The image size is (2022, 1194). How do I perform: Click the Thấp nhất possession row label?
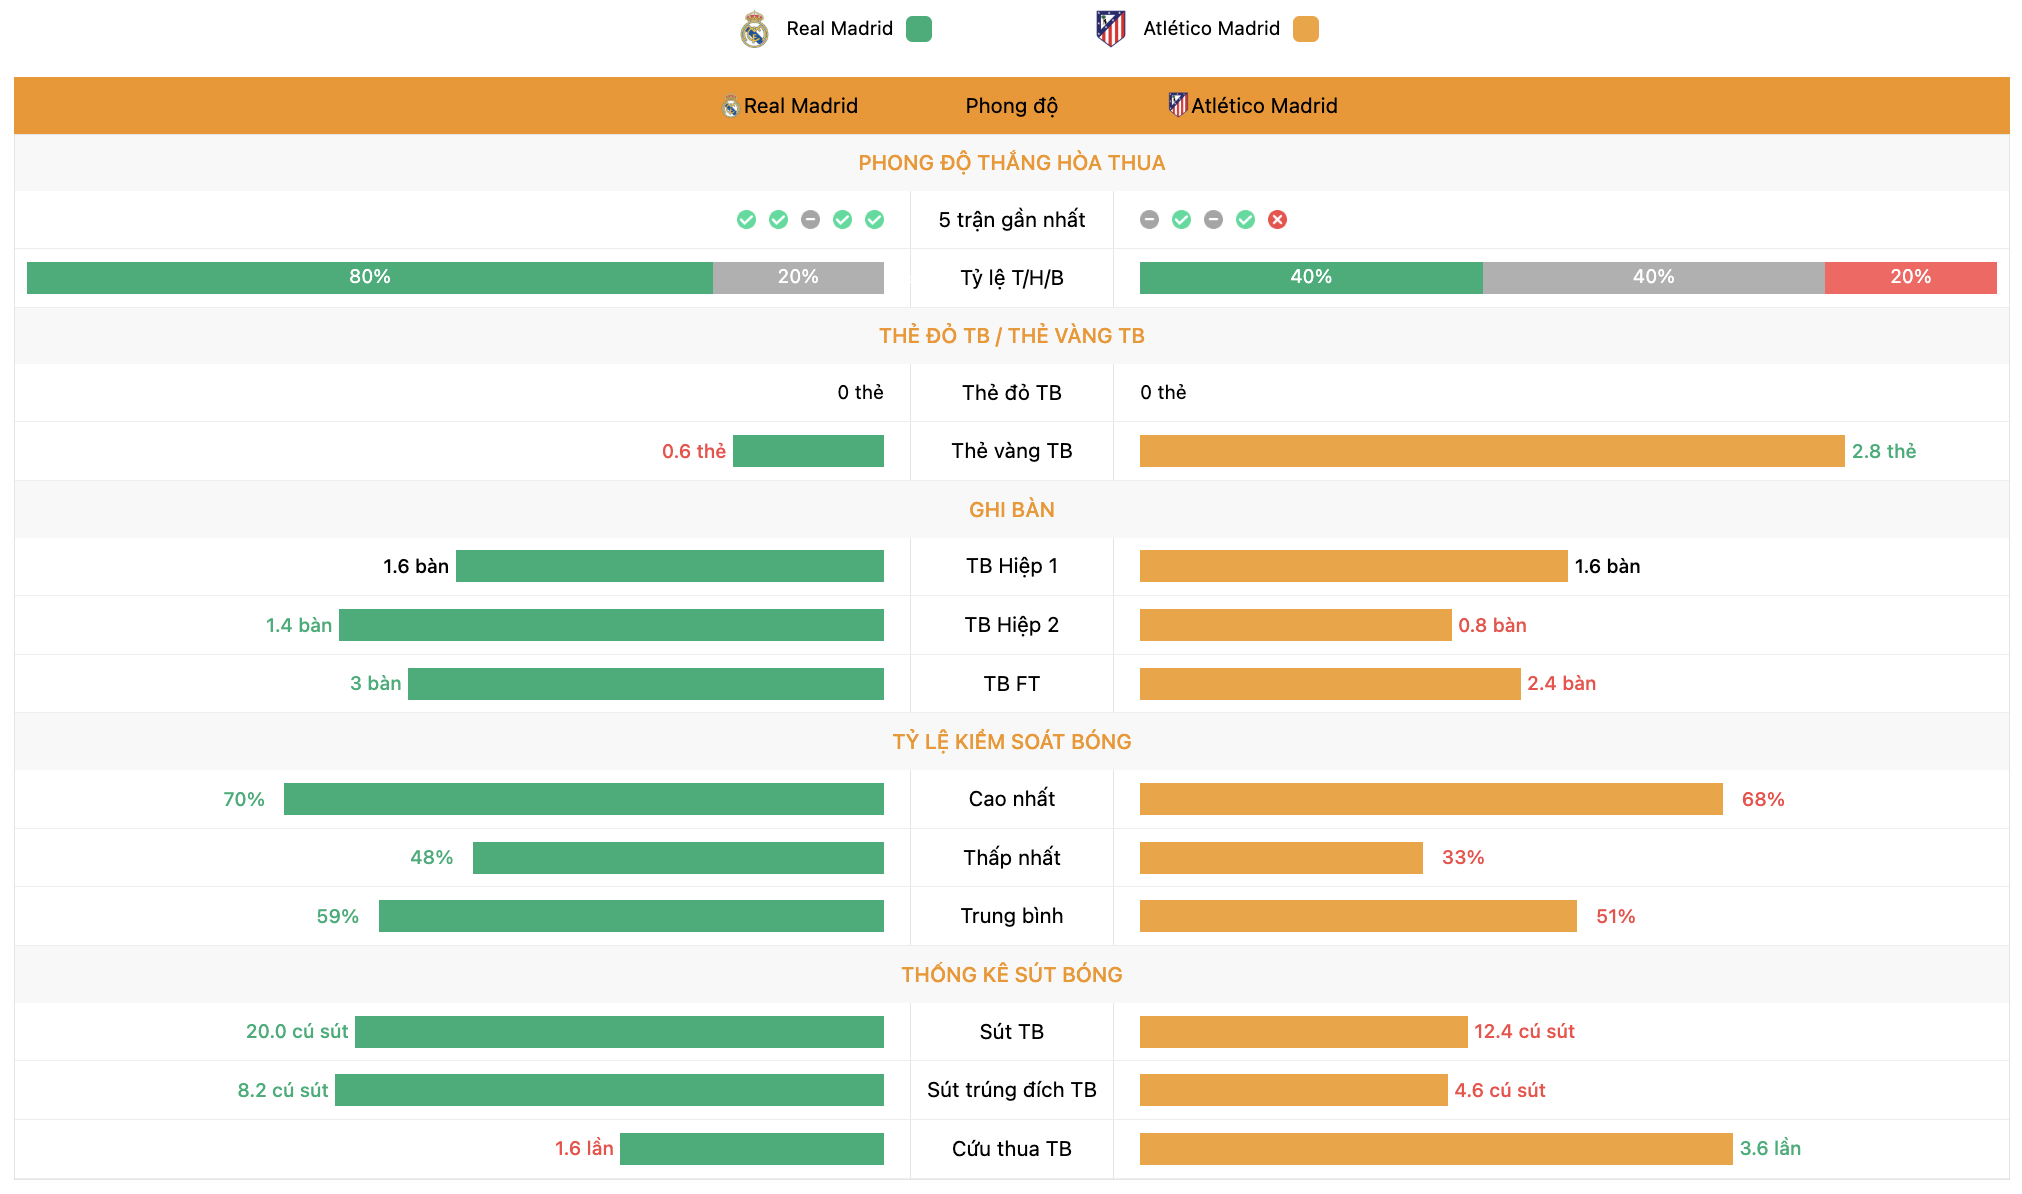click(1011, 858)
